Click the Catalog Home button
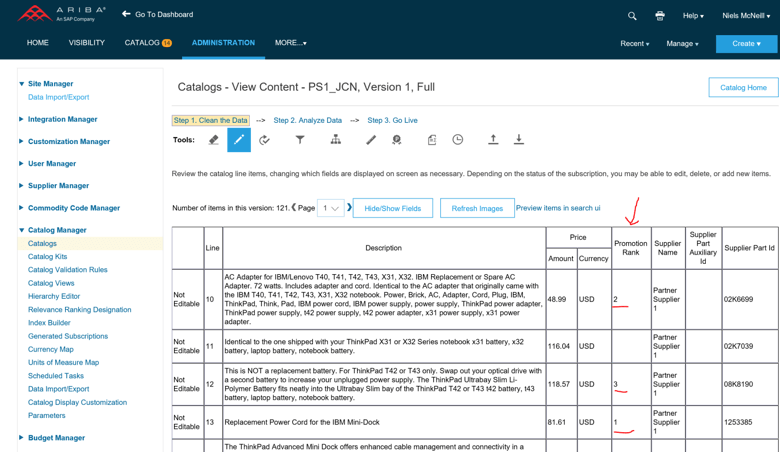This screenshot has width=780, height=452. (743, 88)
